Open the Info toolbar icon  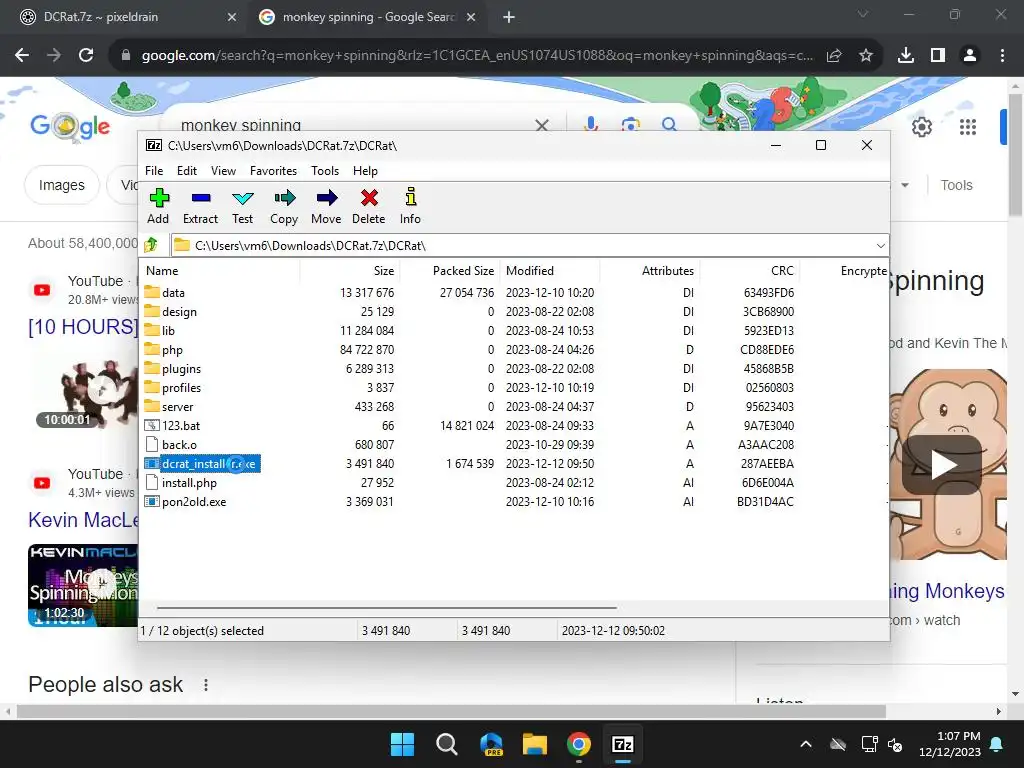[410, 206]
